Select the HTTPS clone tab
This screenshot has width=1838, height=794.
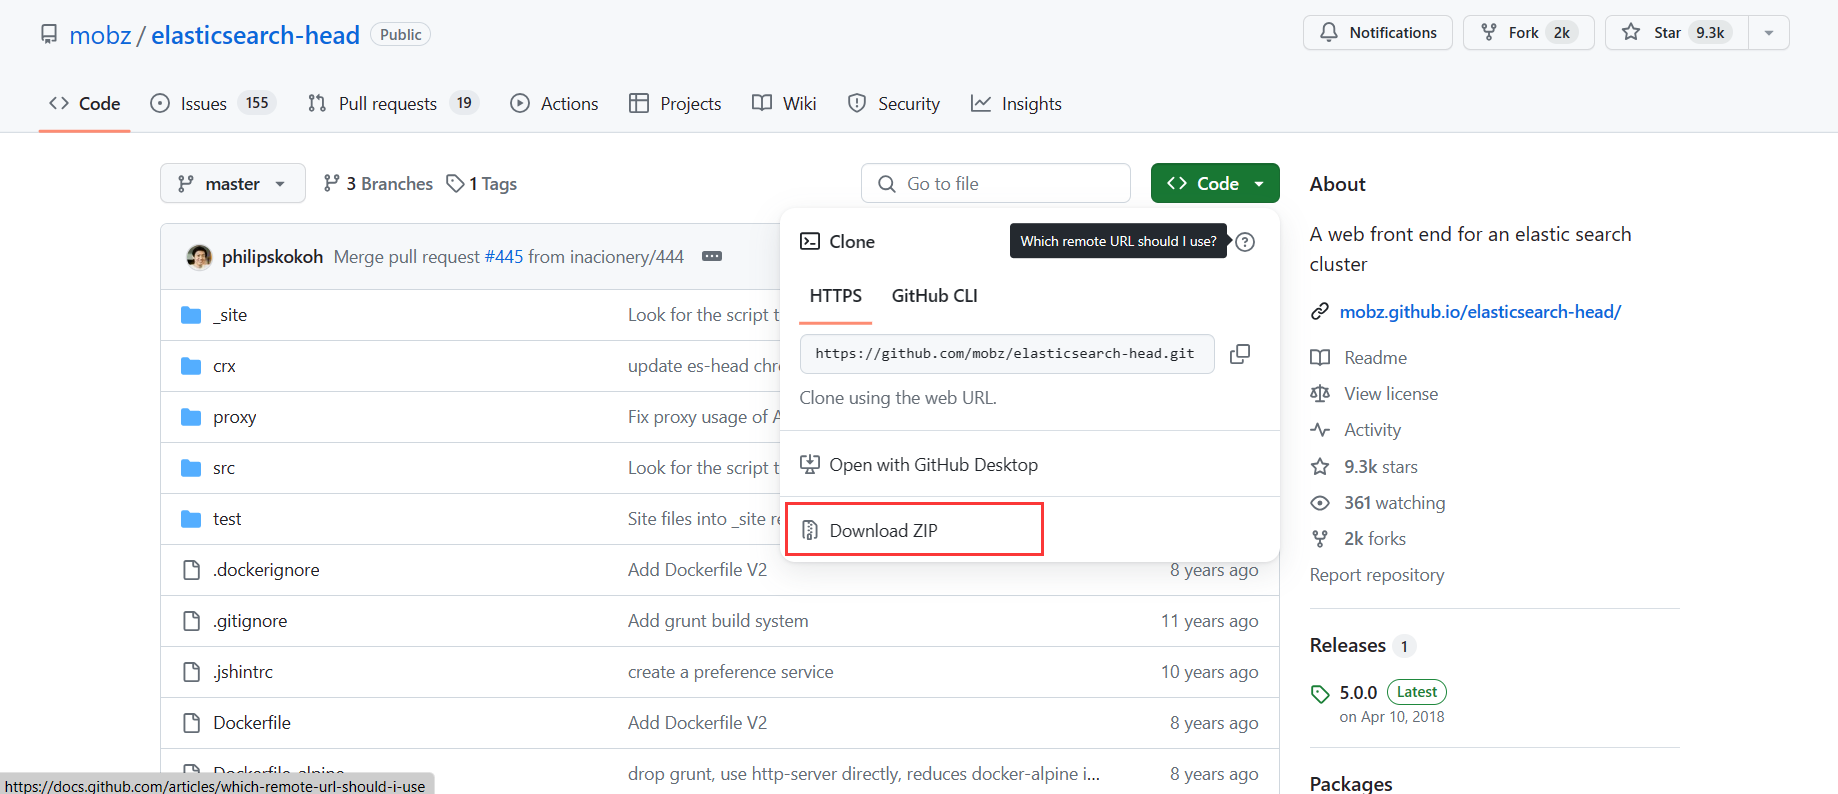pos(836,296)
